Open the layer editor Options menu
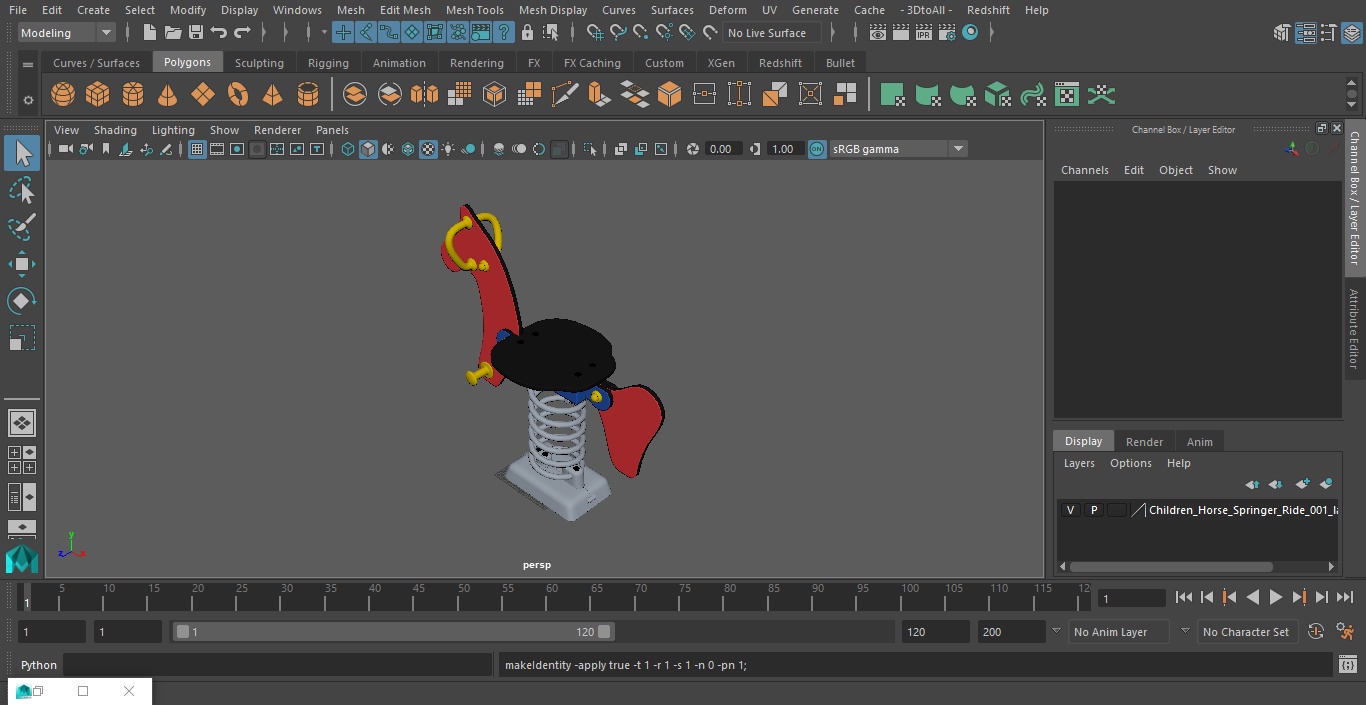Image resolution: width=1366 pixels, height=705 pixels. (1131, 463)
